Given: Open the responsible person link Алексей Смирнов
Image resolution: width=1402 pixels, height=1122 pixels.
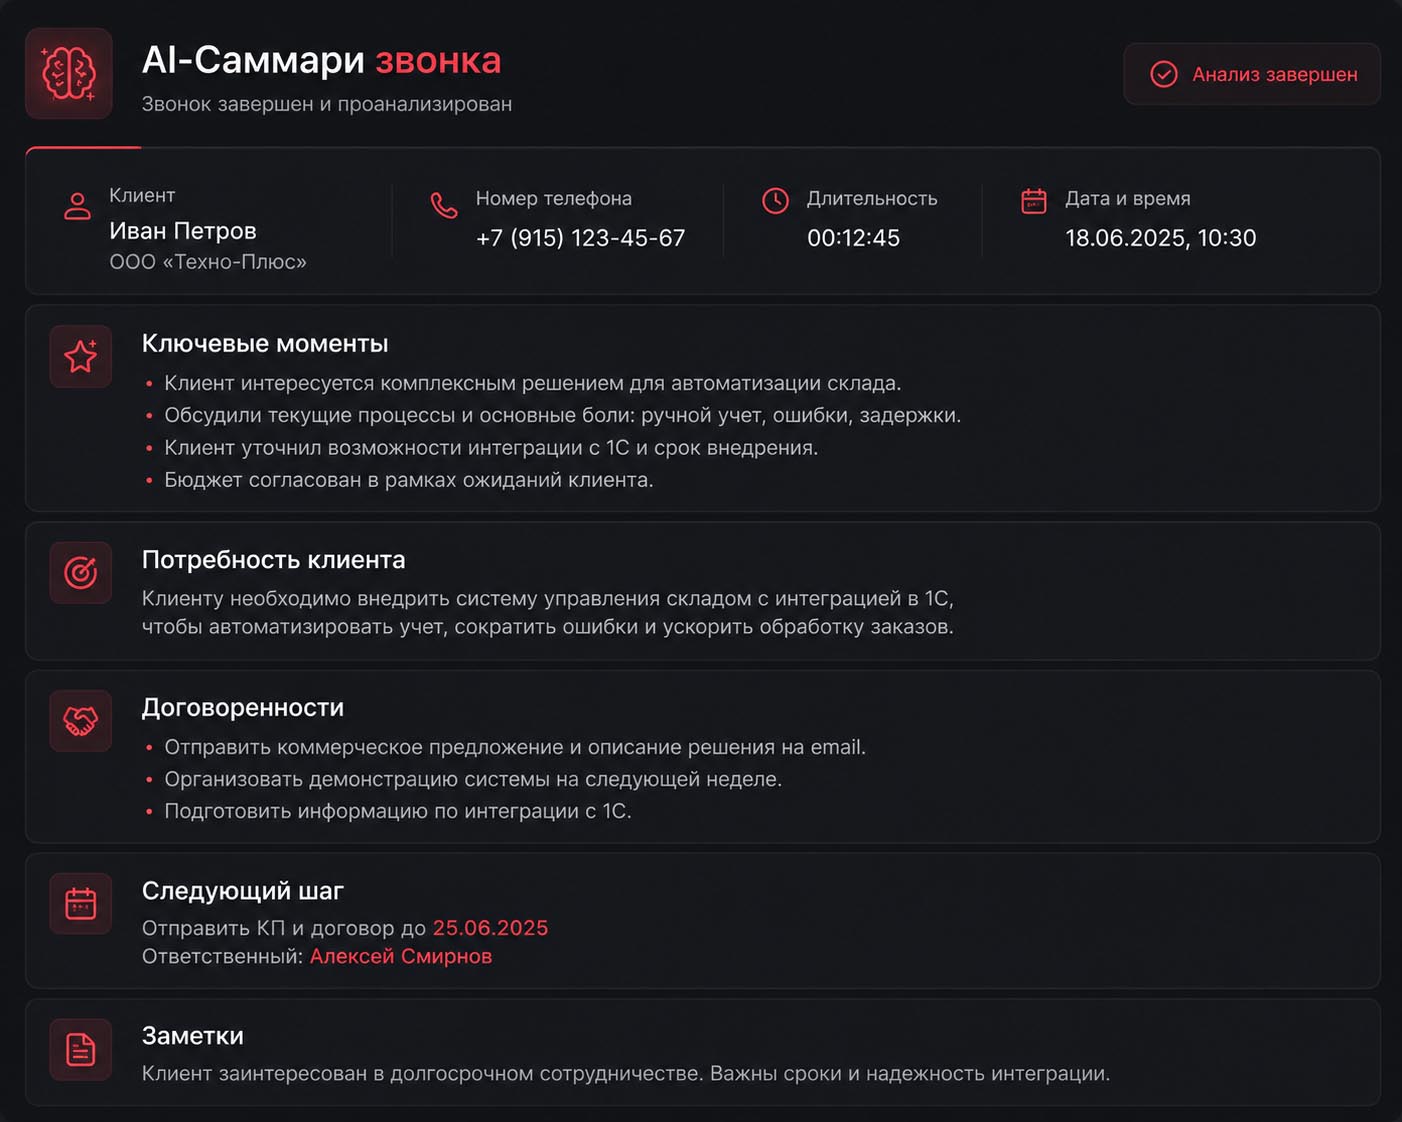Looking at the screenshot, I should click(401, 956).
